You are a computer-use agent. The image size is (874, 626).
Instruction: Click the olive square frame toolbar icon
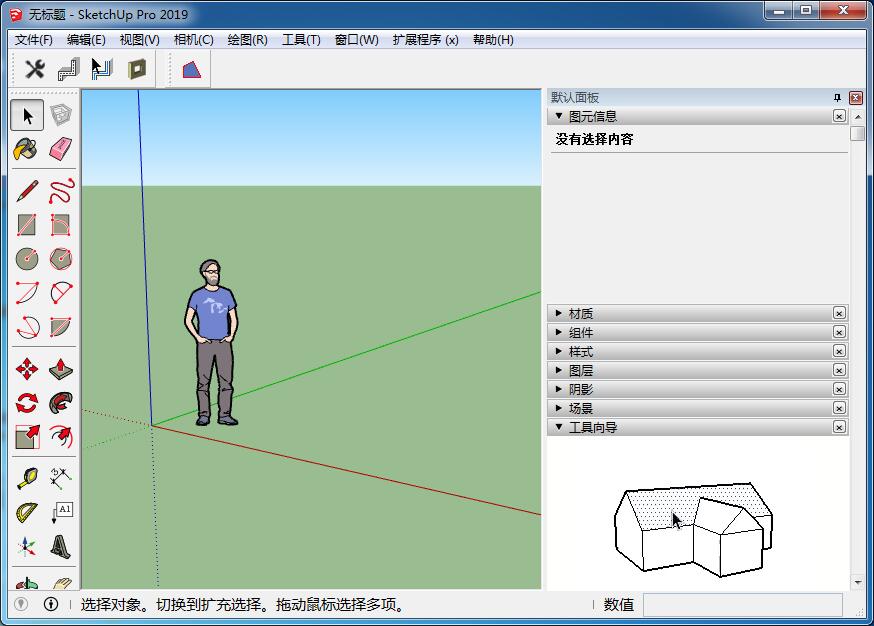tap(137, 69)
